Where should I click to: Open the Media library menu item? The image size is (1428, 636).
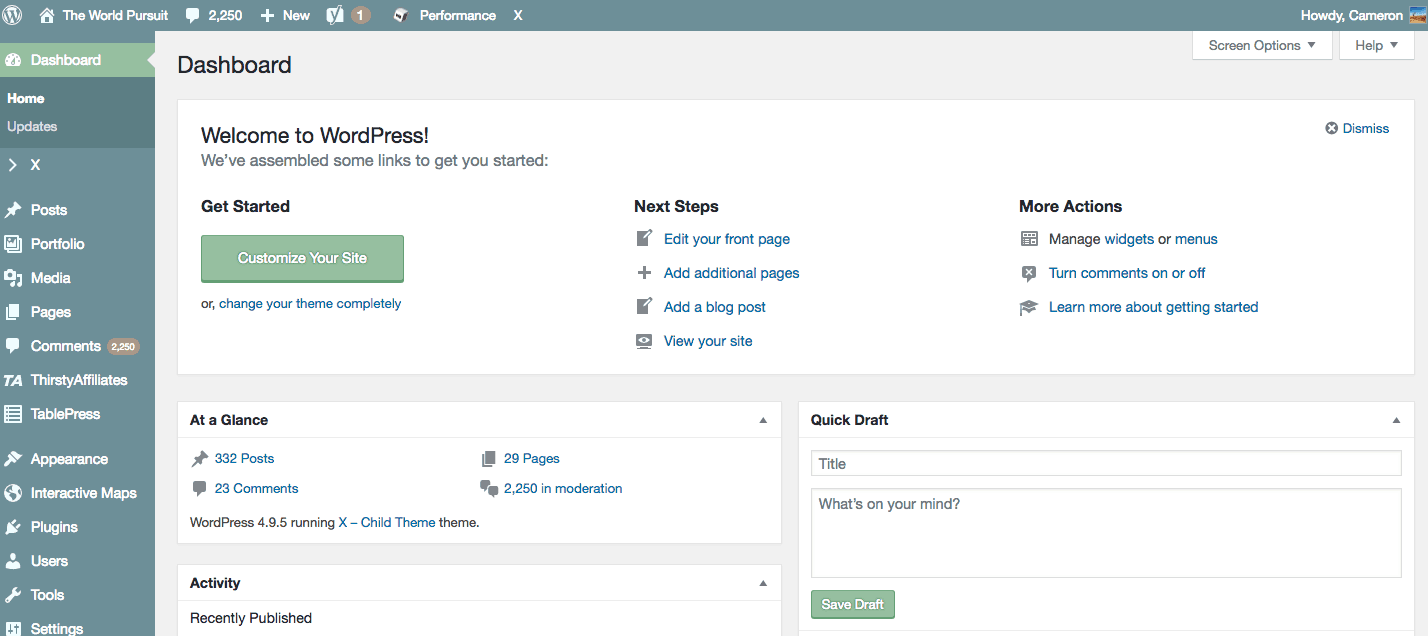pyautogui.click(x=77, y=278)
